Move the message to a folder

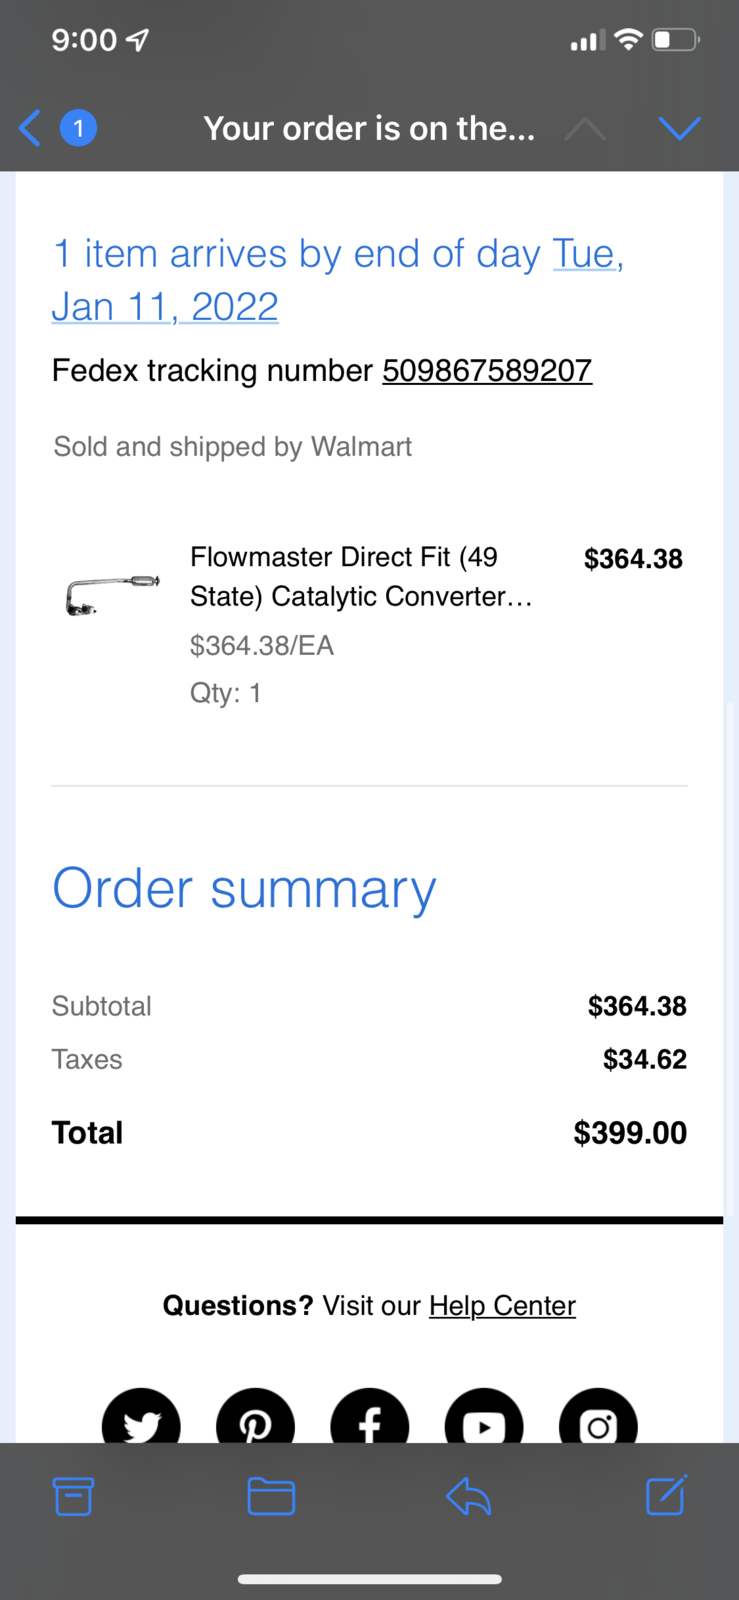271,1496
